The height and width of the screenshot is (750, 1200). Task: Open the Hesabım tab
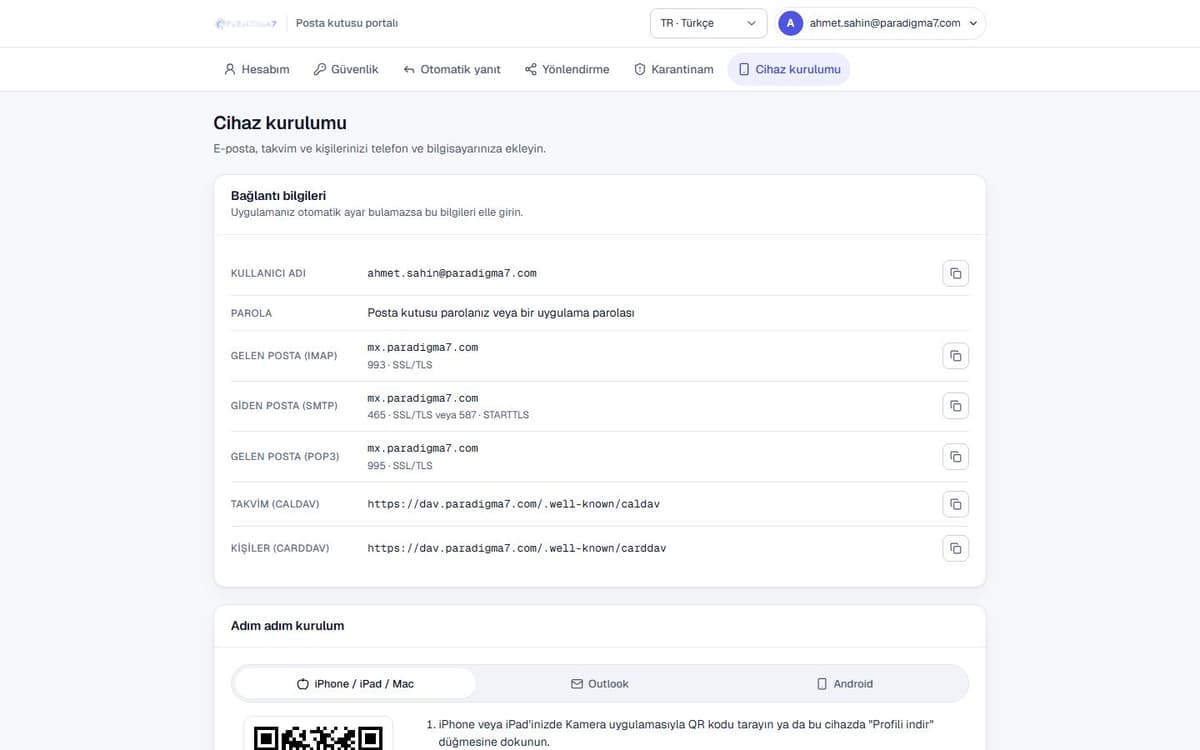pos(257,69)
